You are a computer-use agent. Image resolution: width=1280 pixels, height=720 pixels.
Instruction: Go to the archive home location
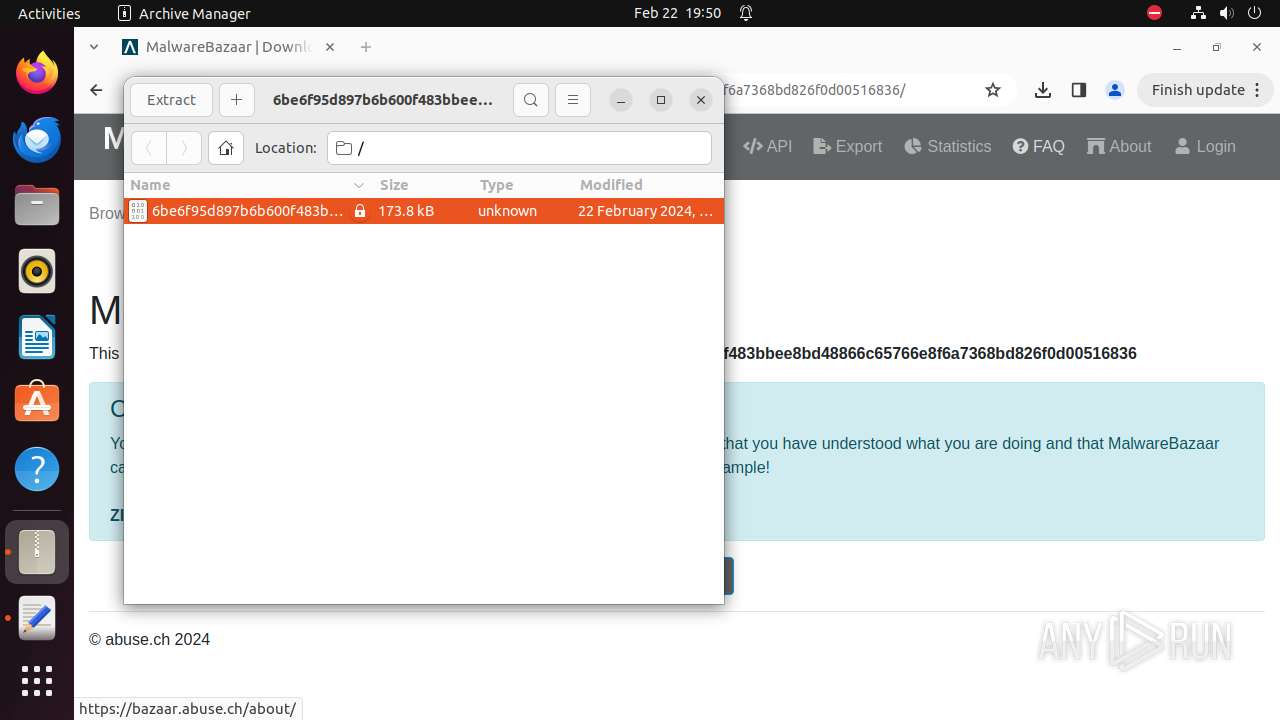226,148
